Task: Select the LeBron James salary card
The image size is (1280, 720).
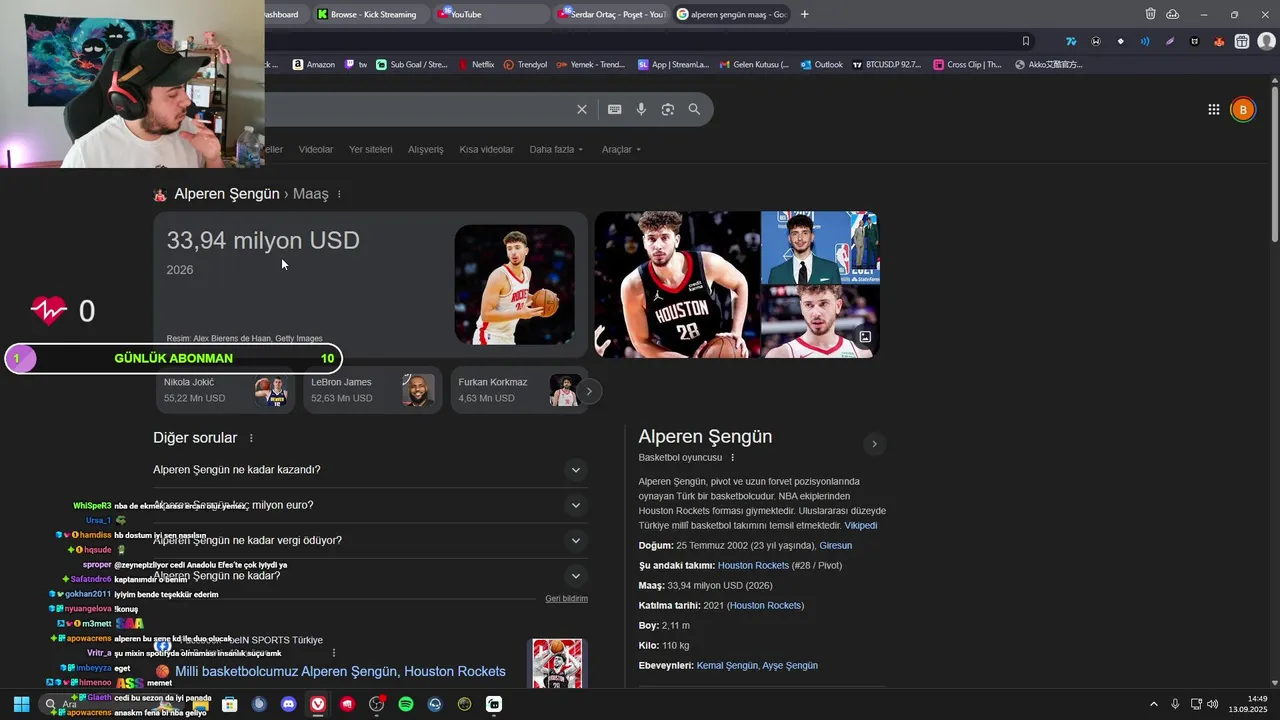Action: (372, 390)
